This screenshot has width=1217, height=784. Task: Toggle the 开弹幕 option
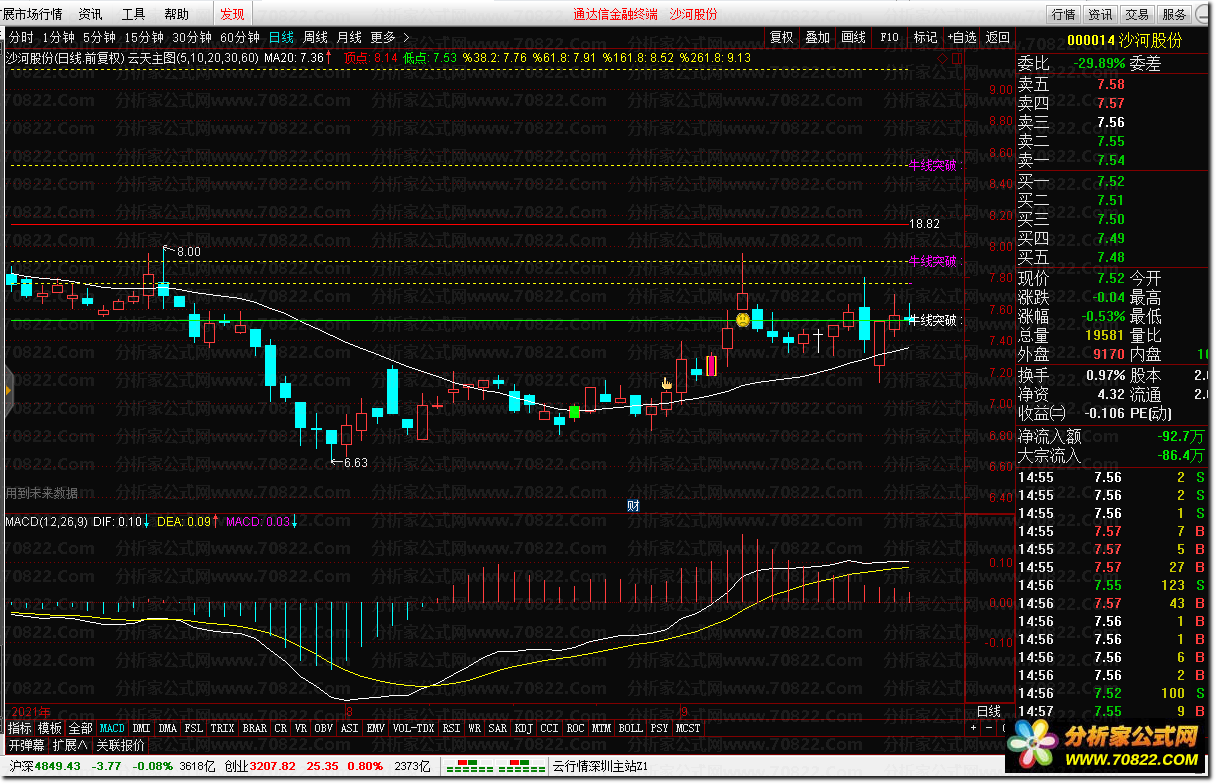[x=27, y=745]
